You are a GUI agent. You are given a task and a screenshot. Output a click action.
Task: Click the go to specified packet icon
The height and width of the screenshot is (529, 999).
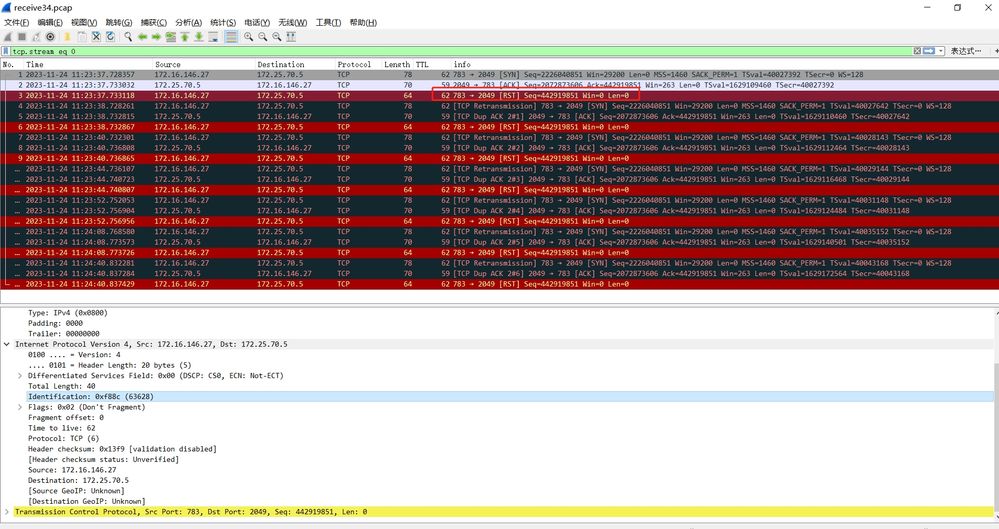click(x=171, y=37)
